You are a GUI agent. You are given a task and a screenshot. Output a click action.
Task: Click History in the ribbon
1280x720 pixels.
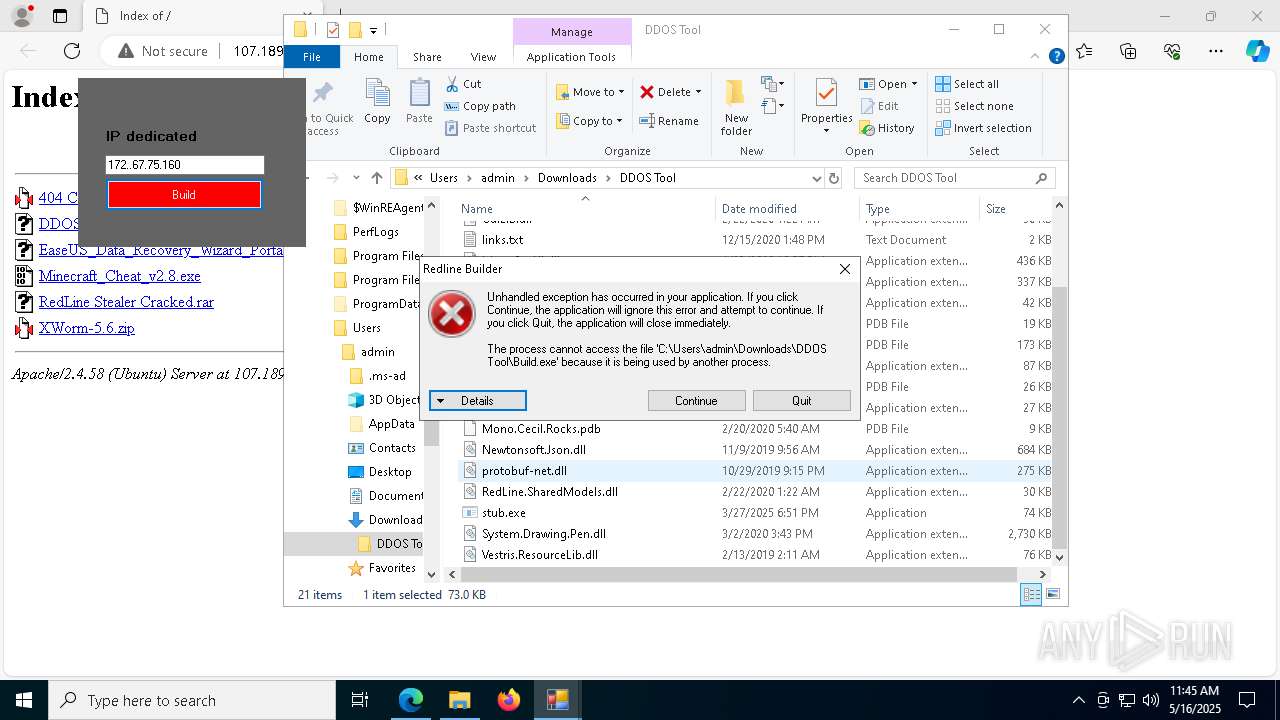coord(887,128)
